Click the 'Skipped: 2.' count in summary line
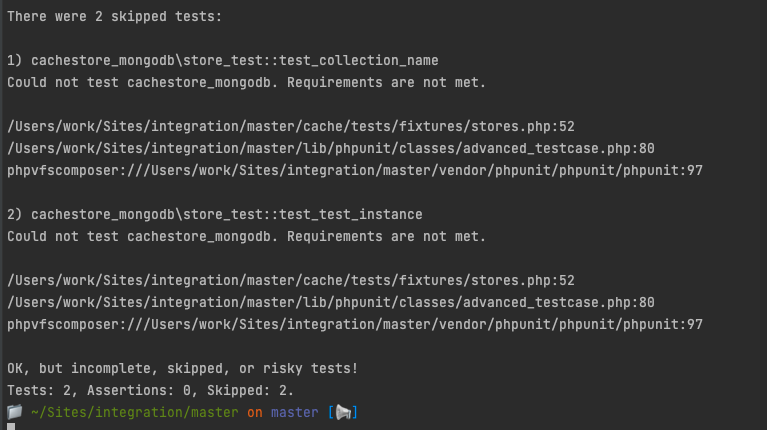 pos(250,391)
